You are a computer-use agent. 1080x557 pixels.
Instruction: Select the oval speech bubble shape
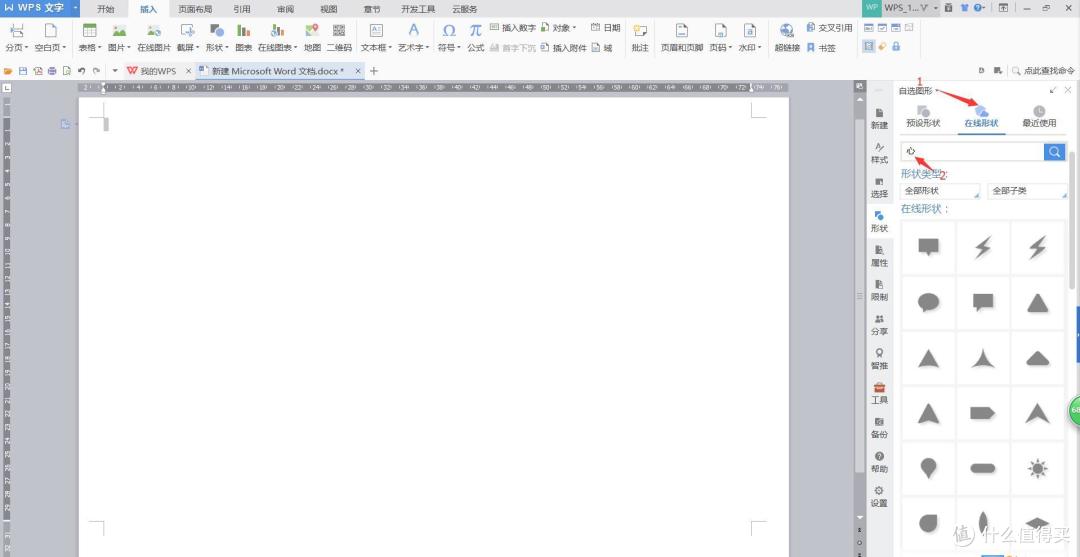point(928,302)
